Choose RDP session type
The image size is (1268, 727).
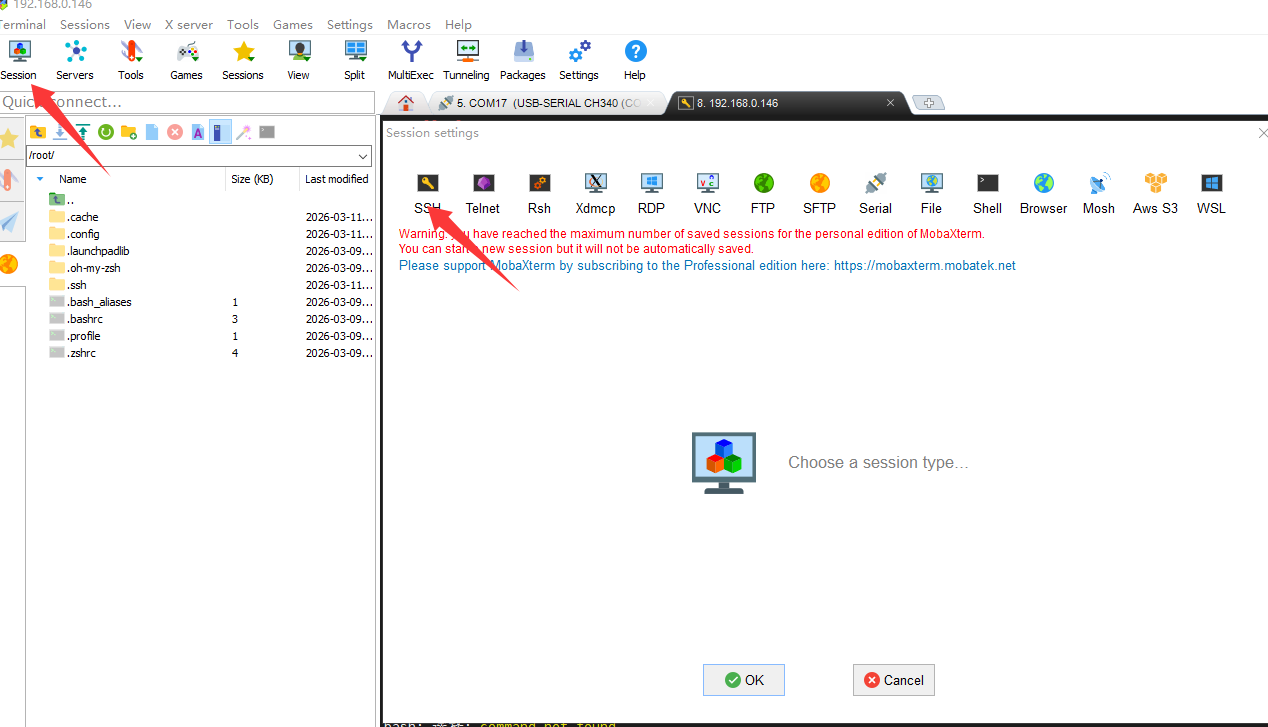(x=651, y=194)
